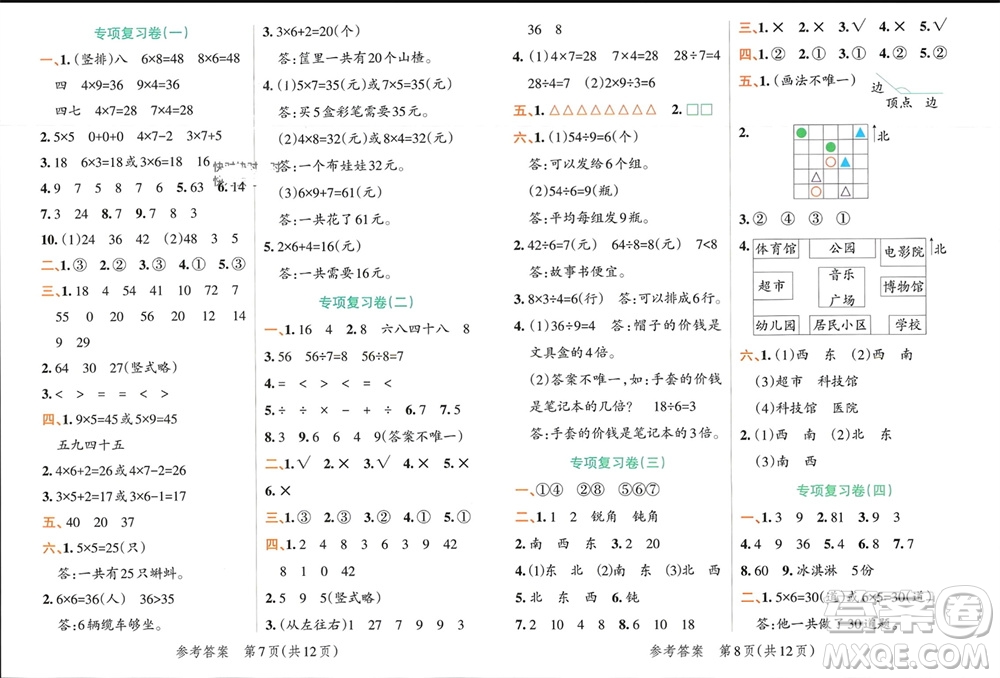Click the equation (2)54÷6=9(瓶)
Image resolution: width=1000 pixels, height=678 pixels.
coord(574,191)
